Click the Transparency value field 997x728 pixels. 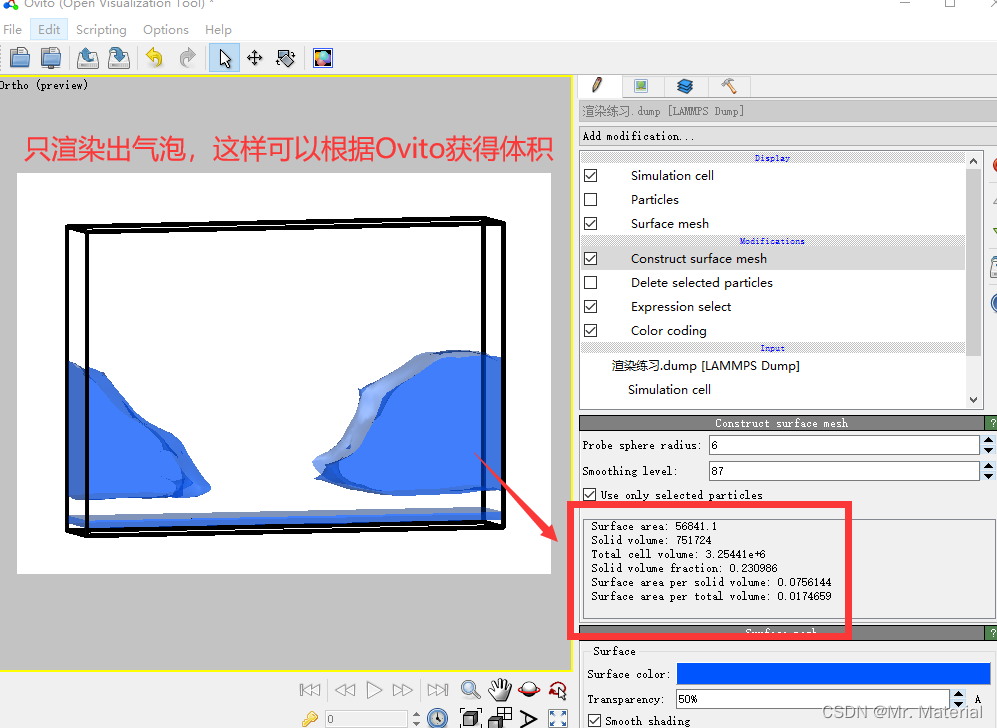pos(813,699)
